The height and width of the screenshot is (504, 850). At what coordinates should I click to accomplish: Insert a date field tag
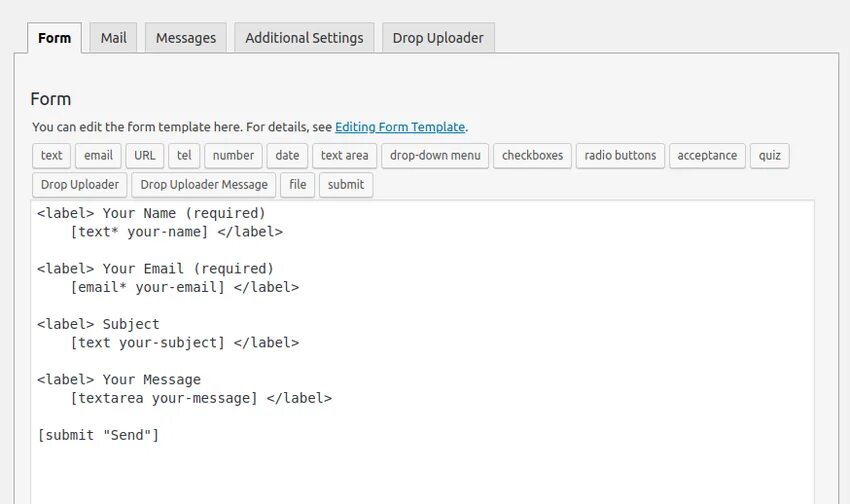(x=287, y=155)
